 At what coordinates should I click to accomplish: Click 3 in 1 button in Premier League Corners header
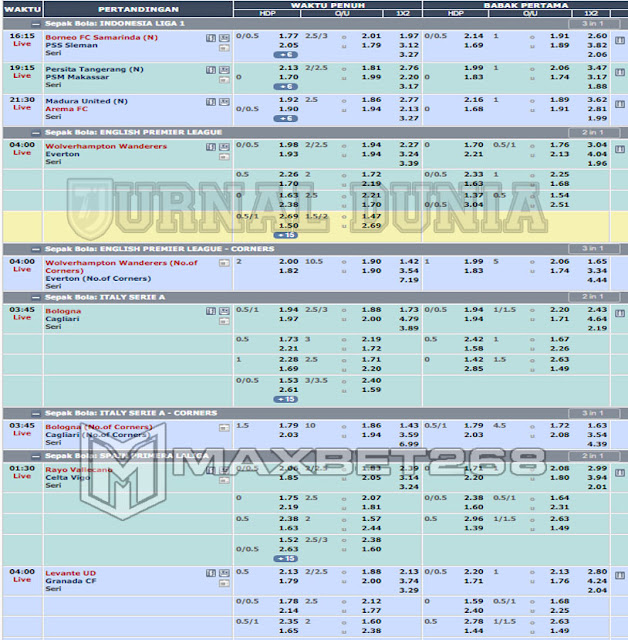[x=593, y=249]
